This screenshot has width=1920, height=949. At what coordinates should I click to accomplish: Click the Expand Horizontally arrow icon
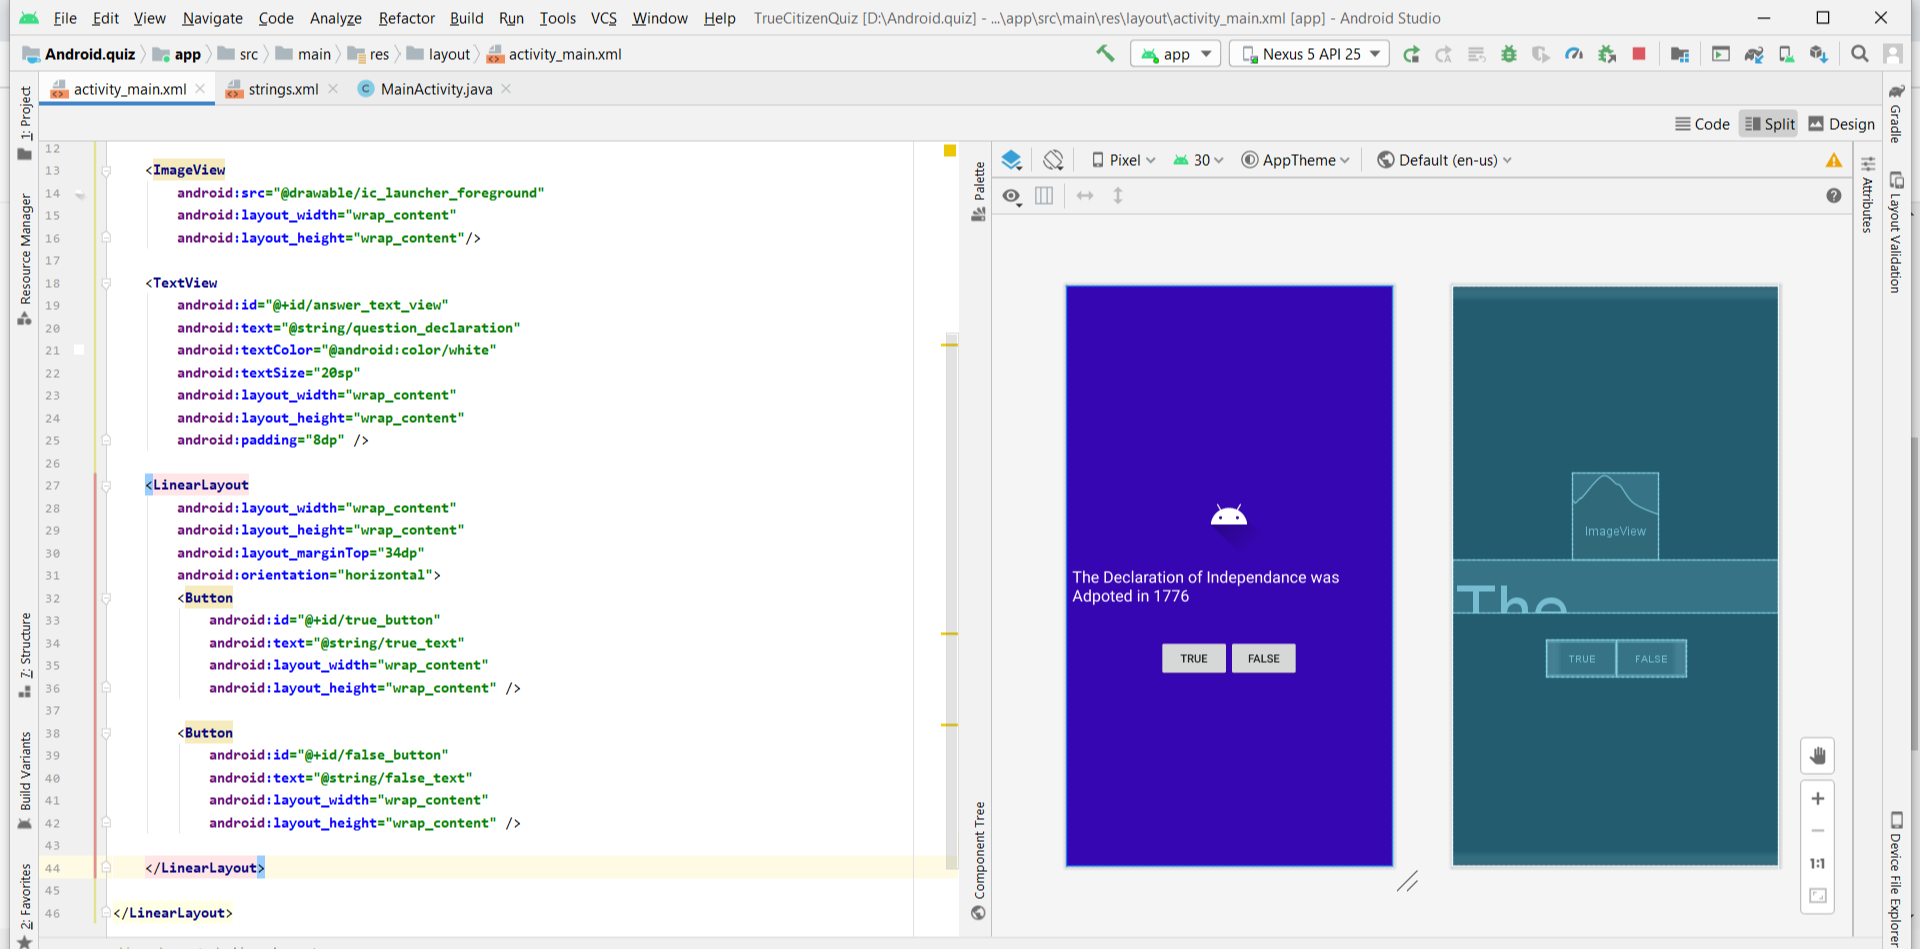coord(1085,196)
